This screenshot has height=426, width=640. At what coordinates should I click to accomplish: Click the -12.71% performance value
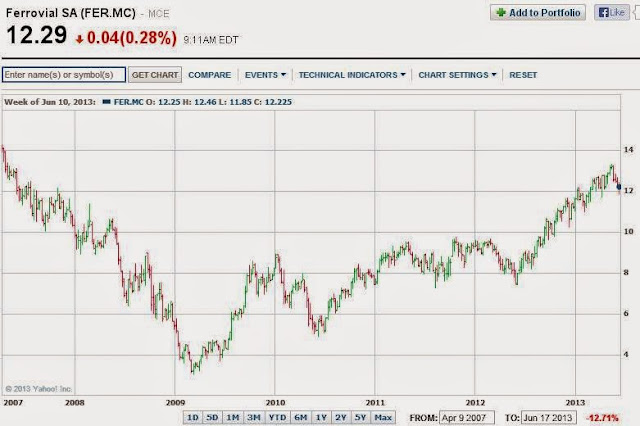602,418
